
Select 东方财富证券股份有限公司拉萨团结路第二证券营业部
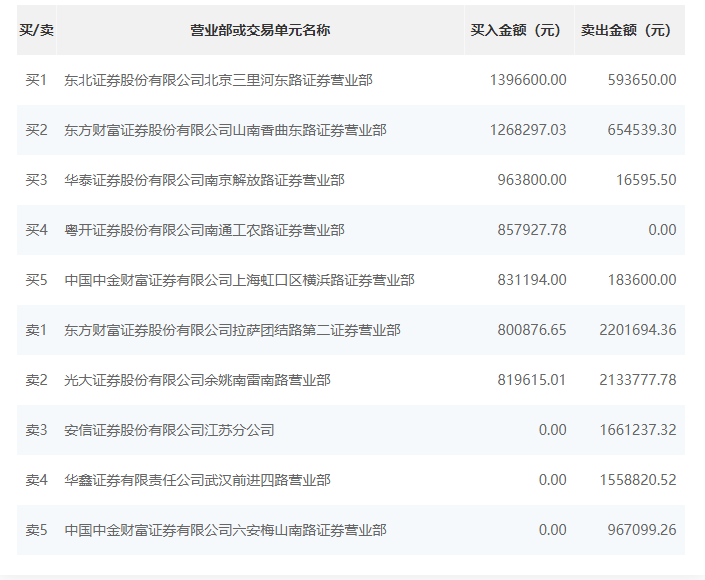coord(232,330)
